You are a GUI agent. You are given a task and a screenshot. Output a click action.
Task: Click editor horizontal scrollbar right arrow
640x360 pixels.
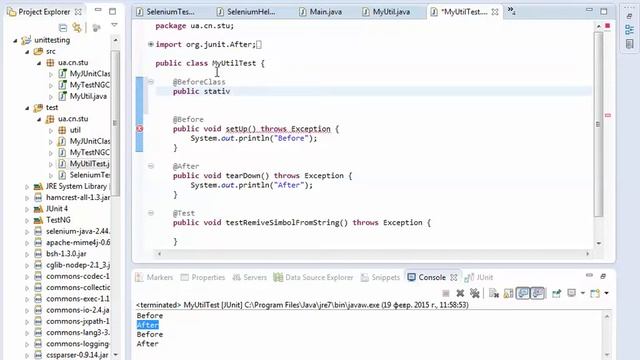587,253
